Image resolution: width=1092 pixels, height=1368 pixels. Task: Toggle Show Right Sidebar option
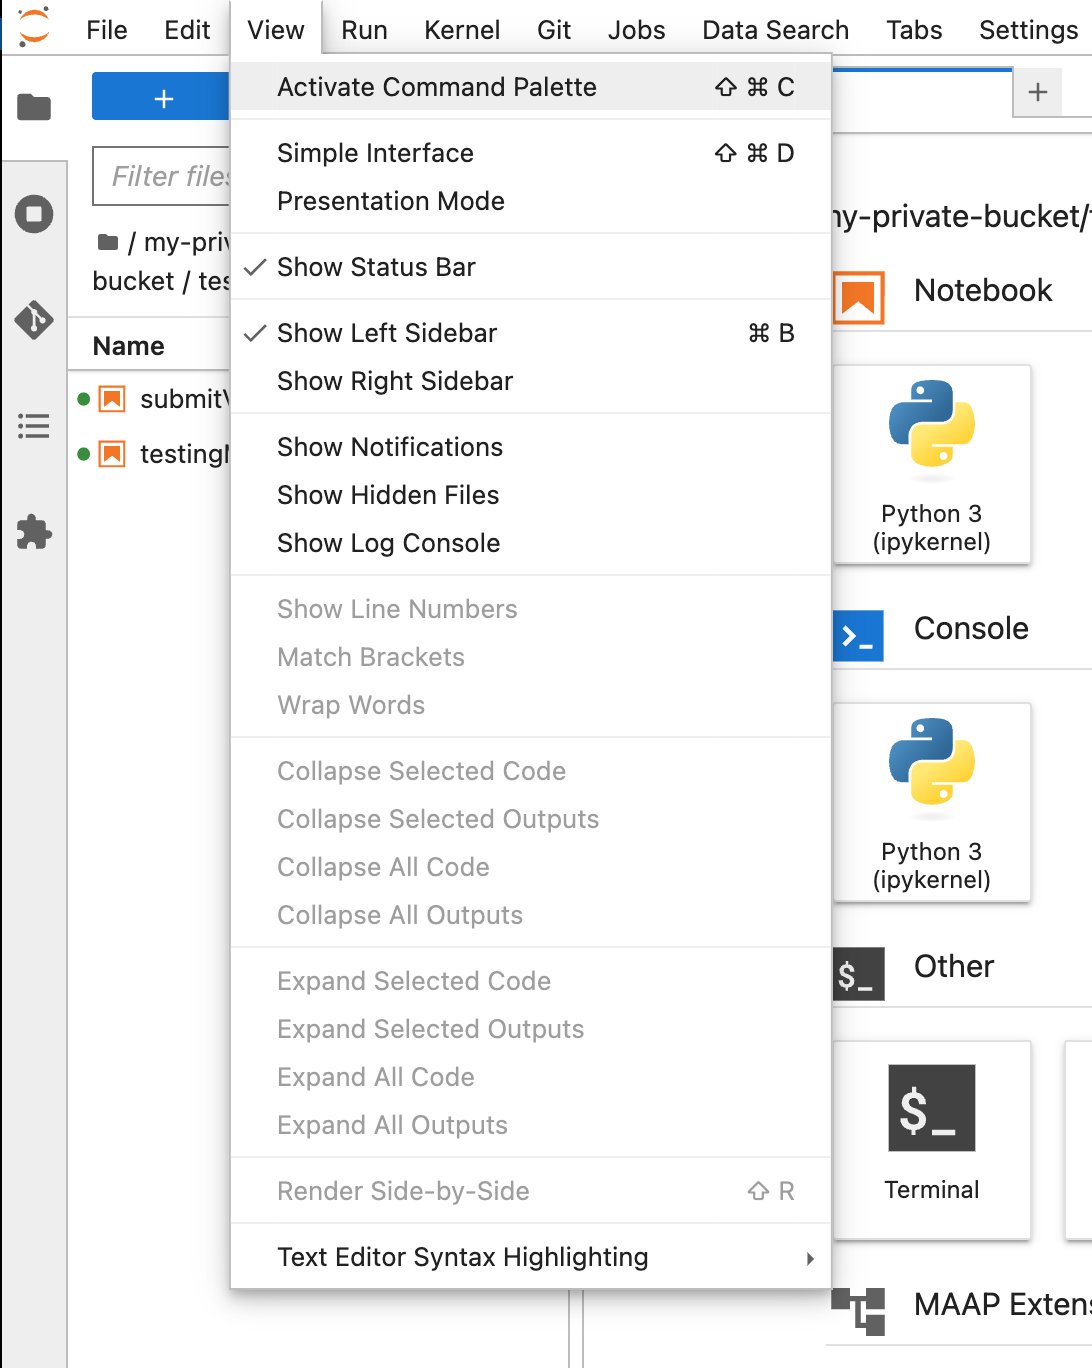[x=531, y=381]
